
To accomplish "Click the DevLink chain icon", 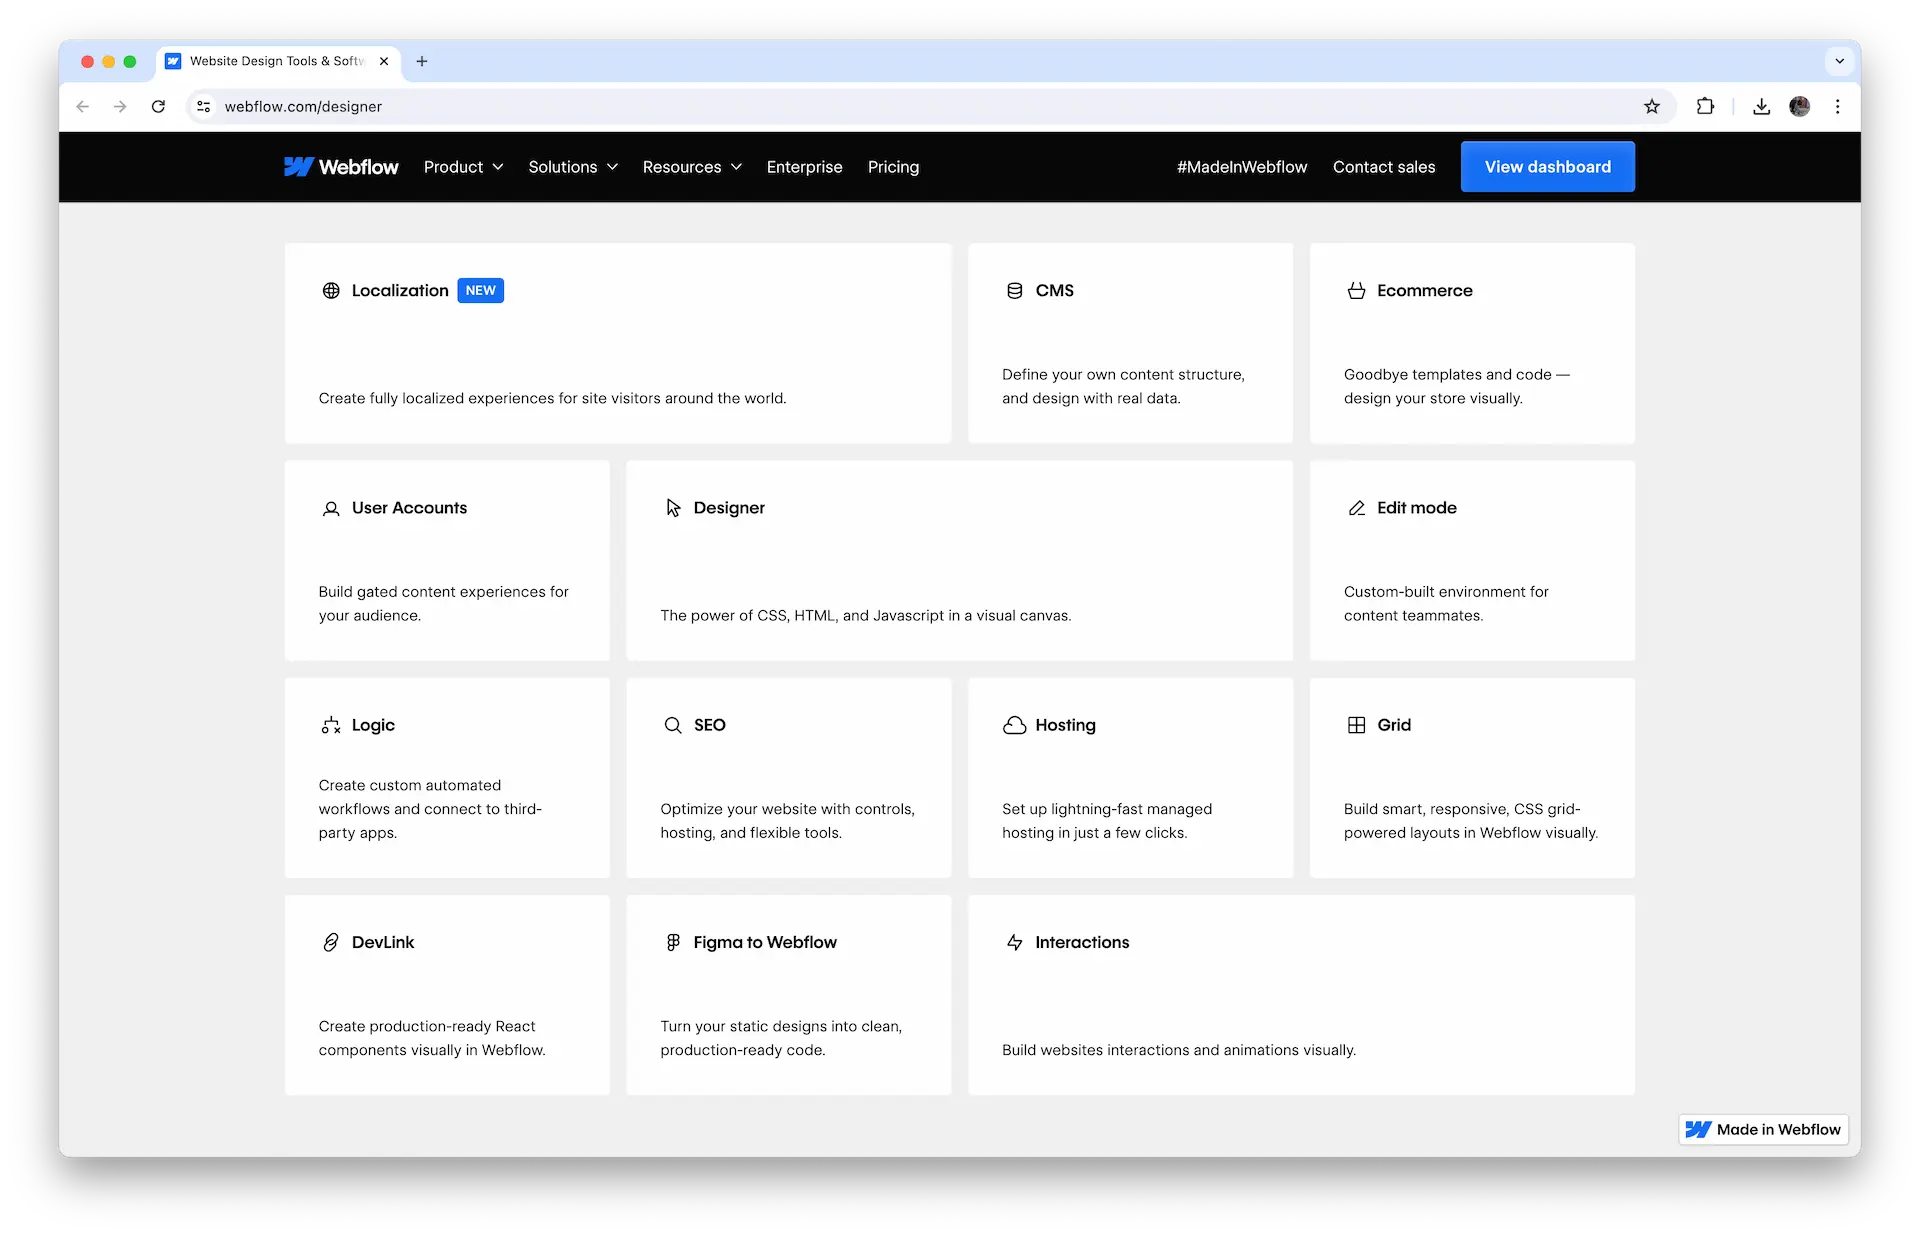I will pyautogui.click(x=331, y=942).
